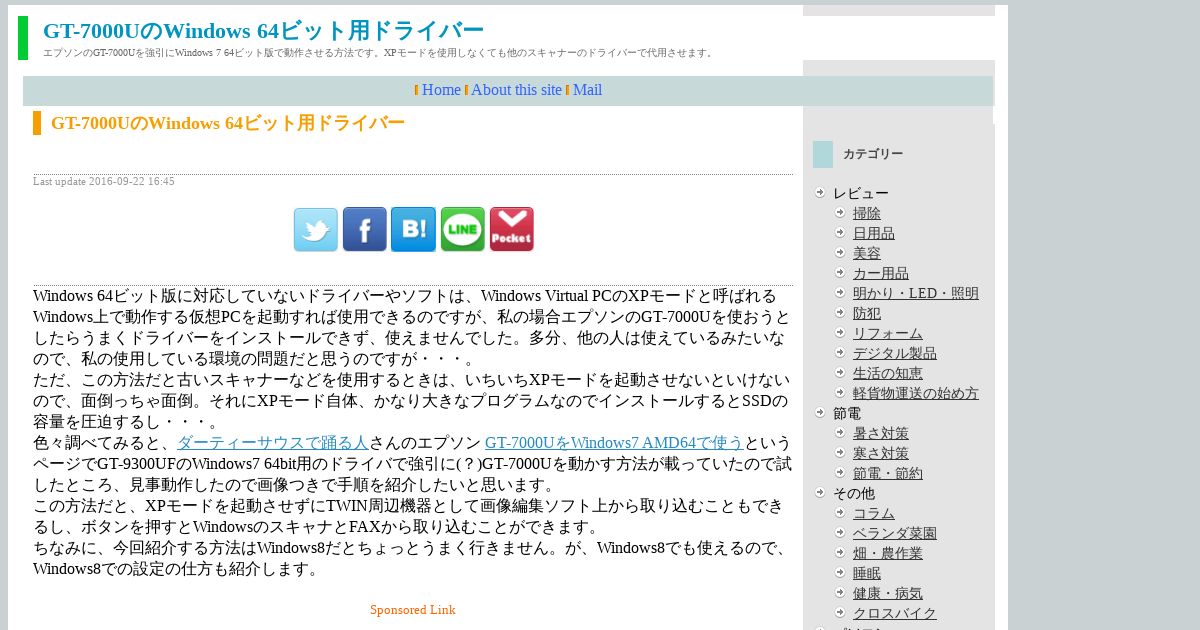This screenshot has width=1200, height=630.
Task: Open the 寒さ対策 category
Action: (x=881, y=453)
